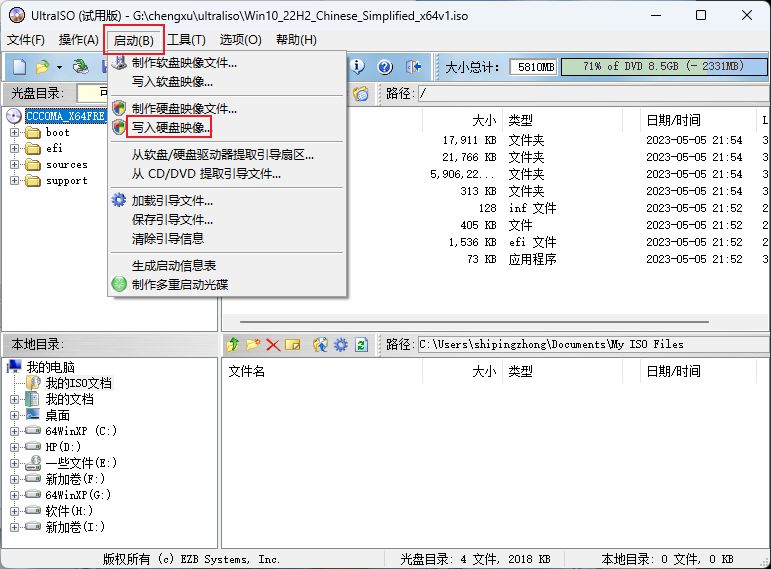The width and height of the screenshot is (771, 569).
Task: Click the red X delete icon
Action: click(x=272, y=345)
